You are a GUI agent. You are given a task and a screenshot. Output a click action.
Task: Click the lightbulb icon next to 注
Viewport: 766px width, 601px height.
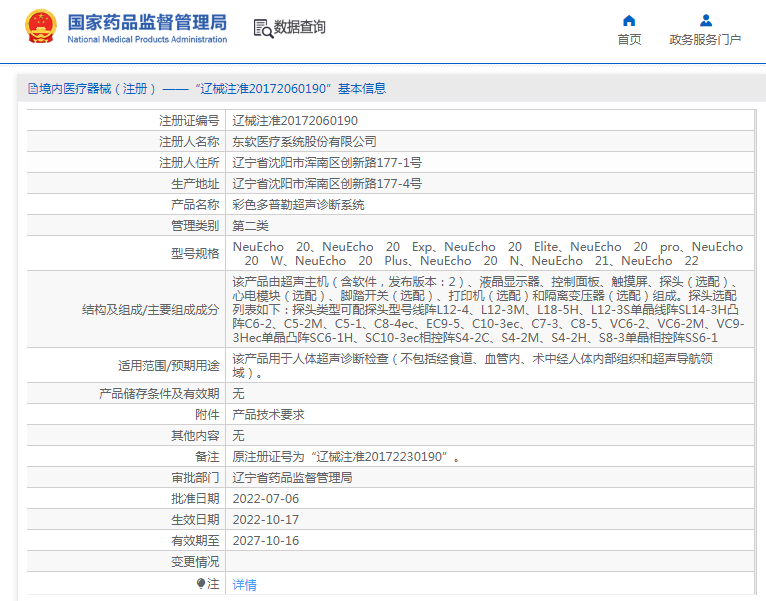tap(200, 583)
